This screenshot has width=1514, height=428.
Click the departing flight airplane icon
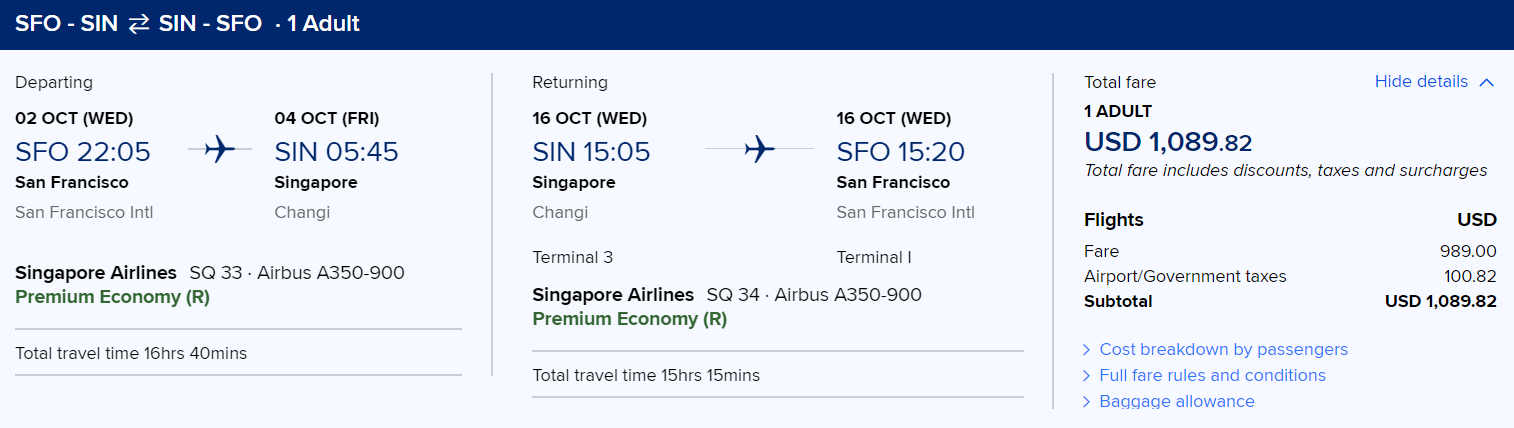pyautogui.click(x=220, y=151)
